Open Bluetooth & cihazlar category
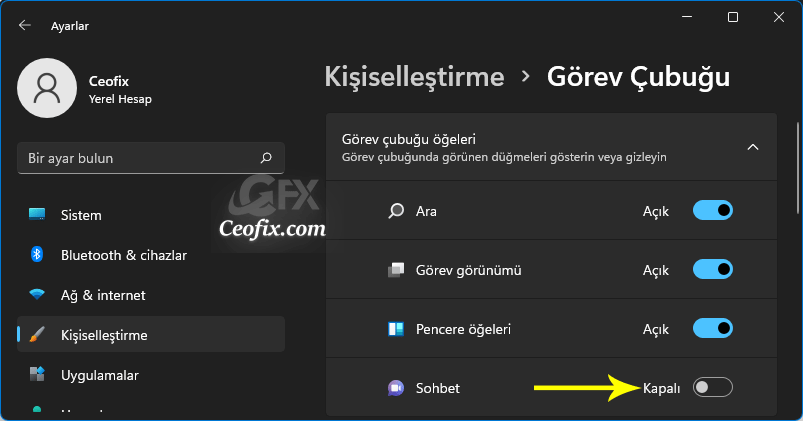This screenshot has height=421, width=803. click(x=151, y=255)
